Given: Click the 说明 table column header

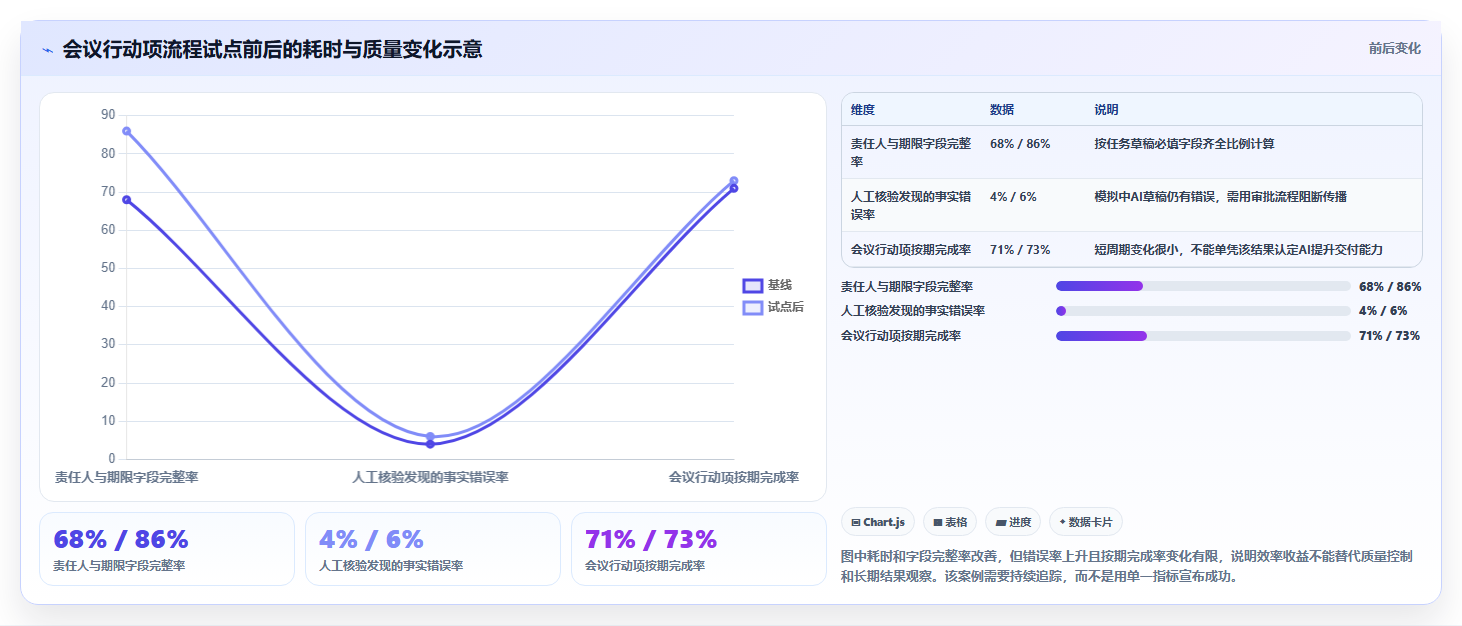Looking at the screenshot, I should [x=1107, y=110].
